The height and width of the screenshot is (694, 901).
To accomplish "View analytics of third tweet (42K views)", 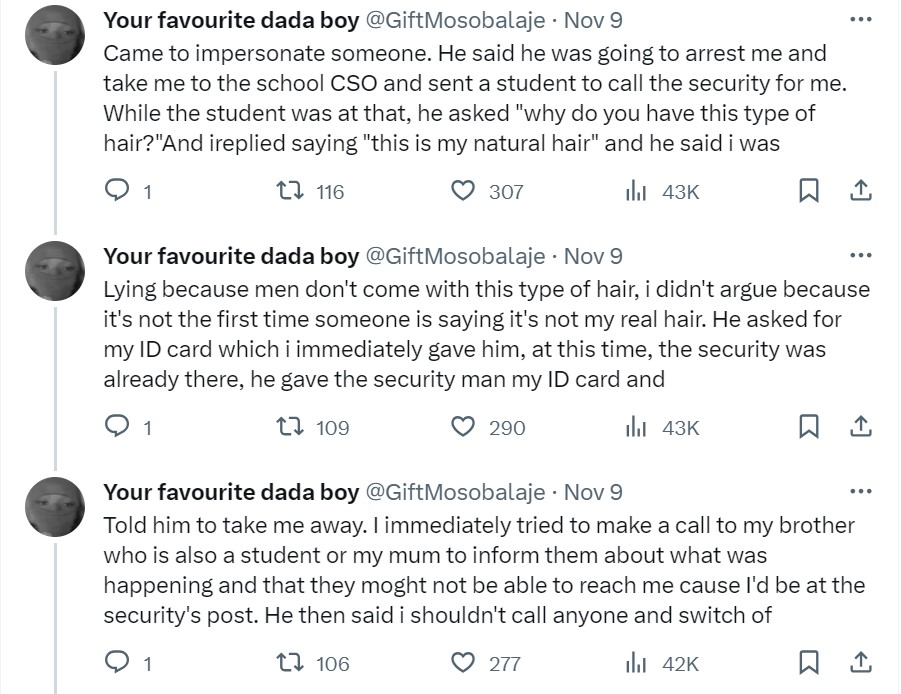I will (x=637, y=663).
